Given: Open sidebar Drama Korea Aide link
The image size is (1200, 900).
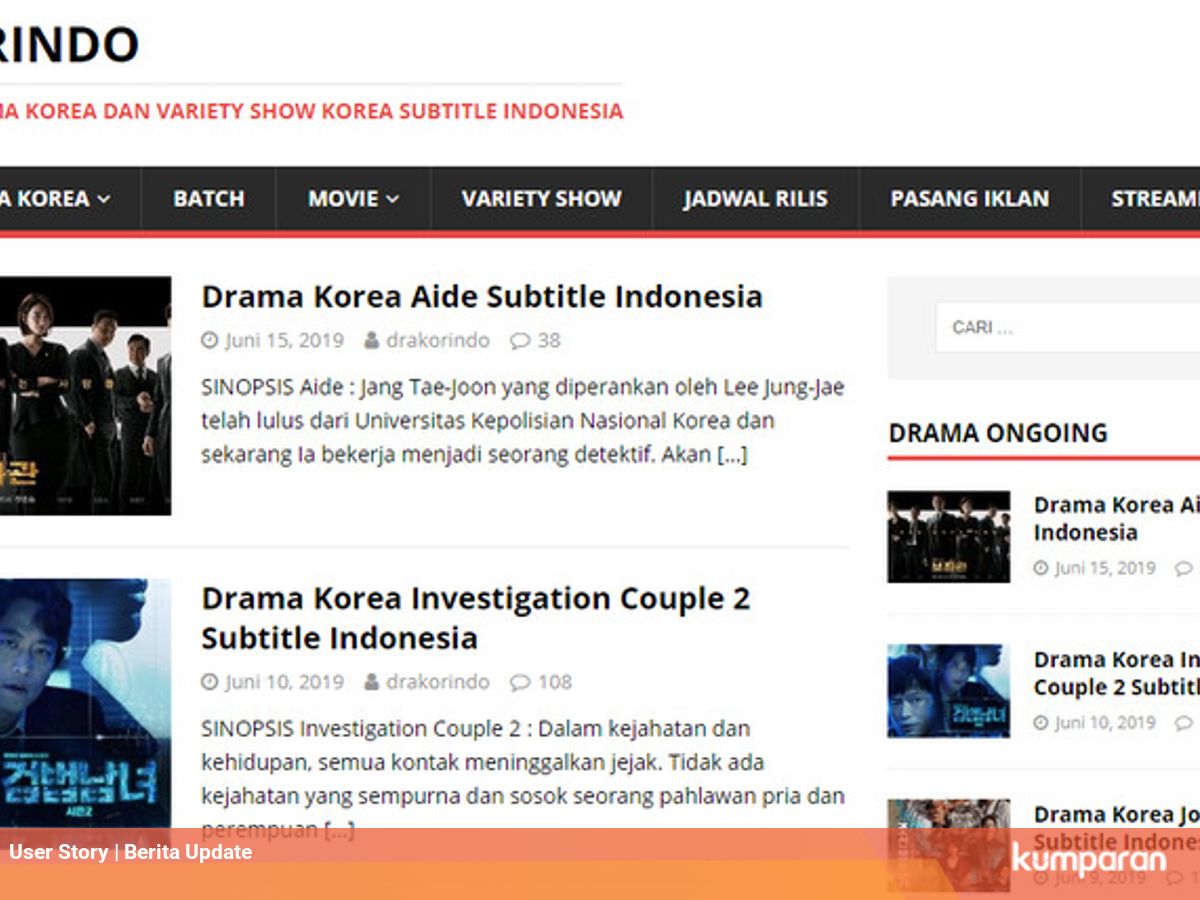Looking at the screenshot, I should pos(1116,518).
